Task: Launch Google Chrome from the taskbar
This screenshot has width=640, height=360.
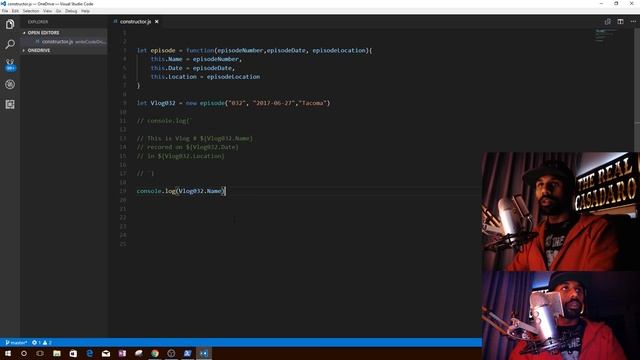Action: click(x=155, y=353)
